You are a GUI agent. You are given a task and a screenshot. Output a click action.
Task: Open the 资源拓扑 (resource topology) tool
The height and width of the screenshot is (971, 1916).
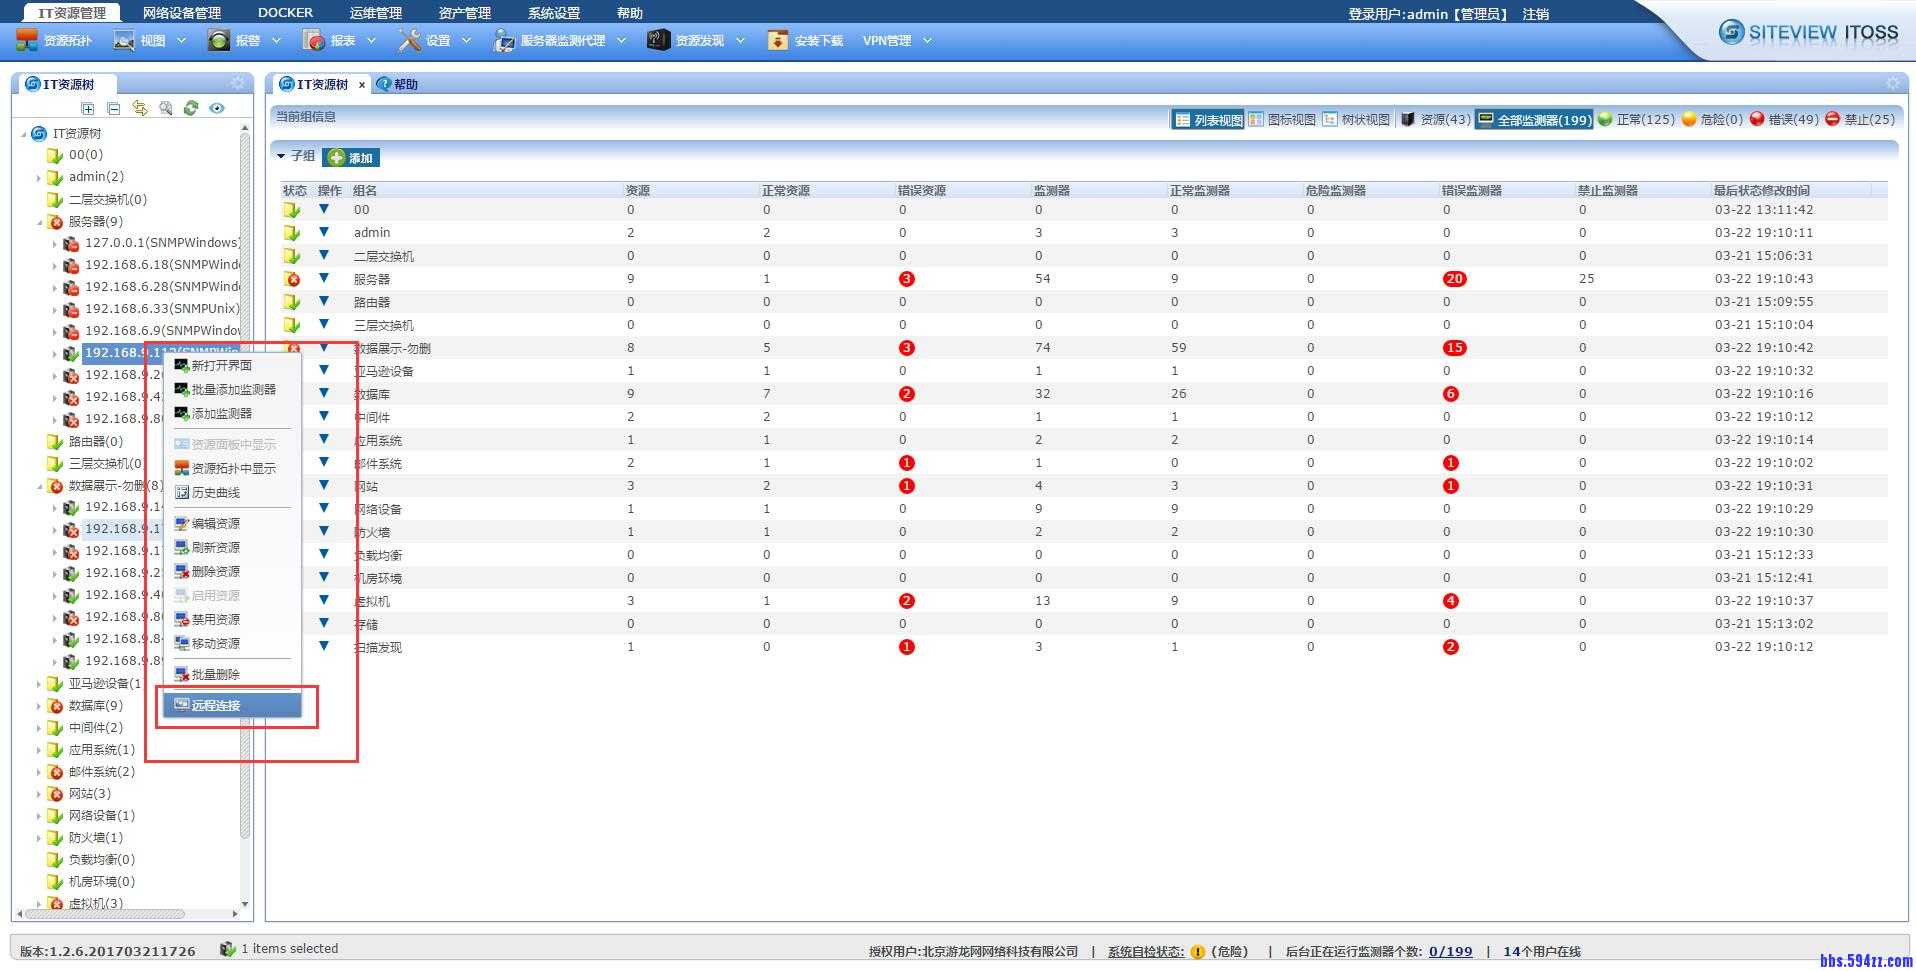coord(55,40)
